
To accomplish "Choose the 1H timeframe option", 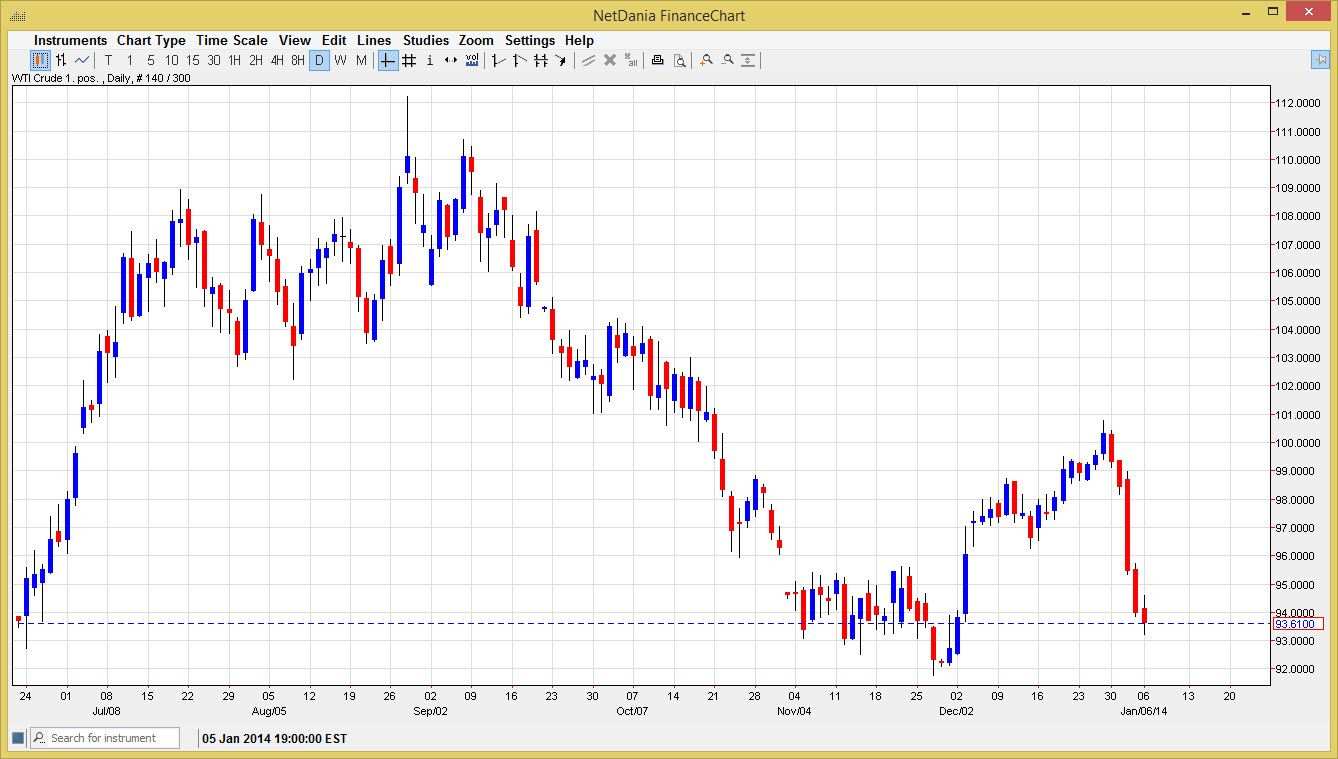I will (233, 60).
